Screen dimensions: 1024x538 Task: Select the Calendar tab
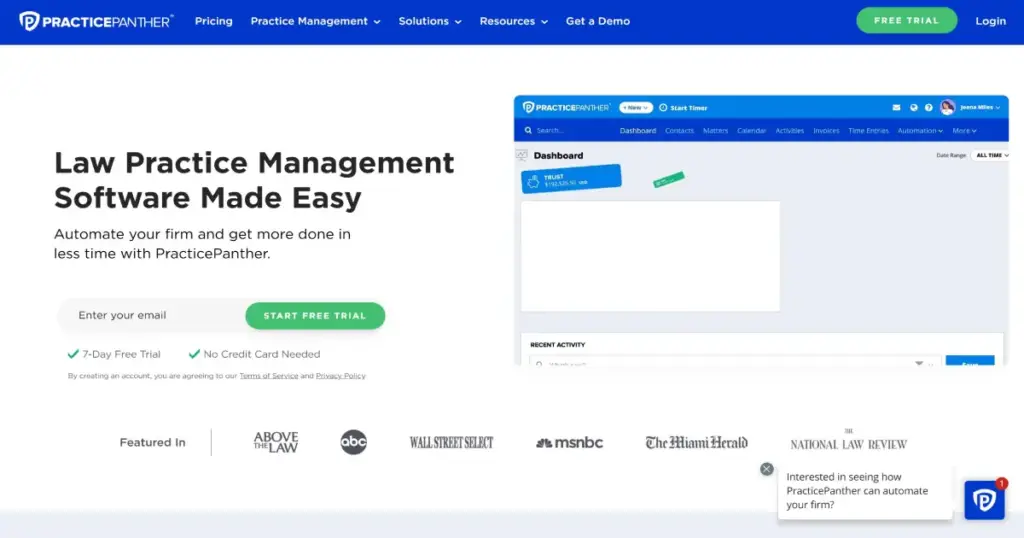coord(751,131)
